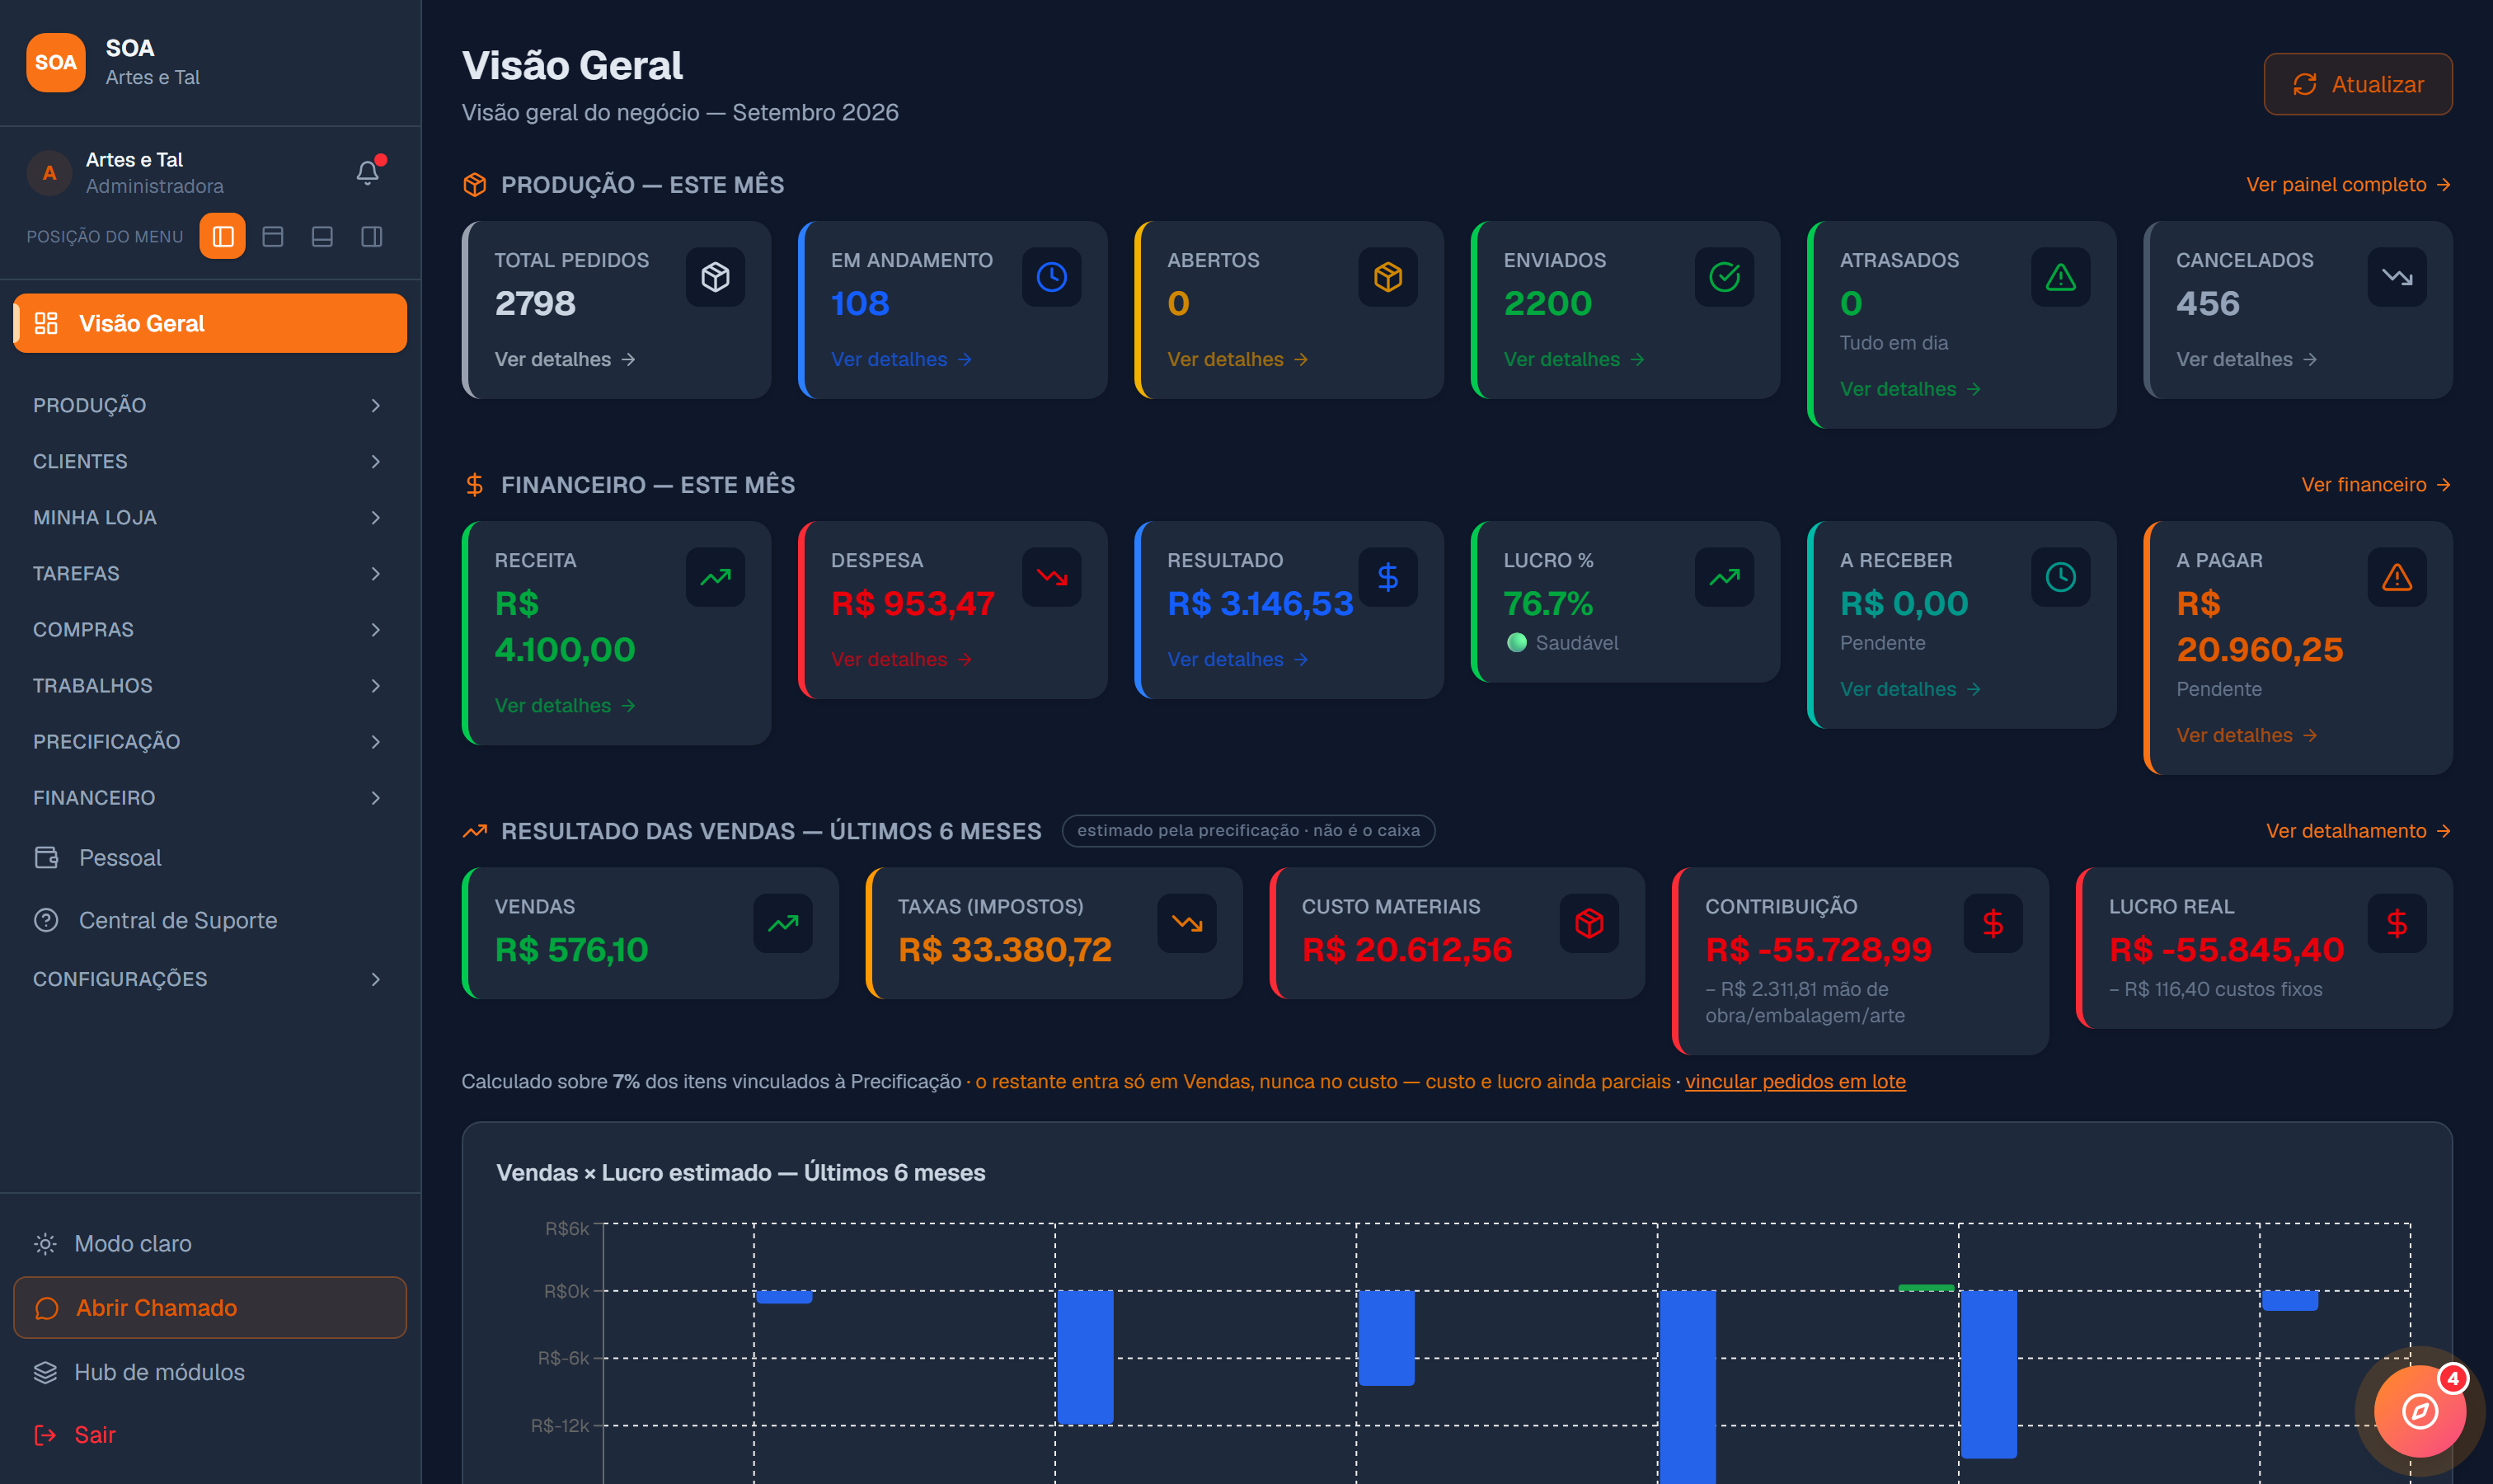The width and height of the screenshot is (2493, 1484).
Task: Click the Atualizar button
Action: (2358, 84)
